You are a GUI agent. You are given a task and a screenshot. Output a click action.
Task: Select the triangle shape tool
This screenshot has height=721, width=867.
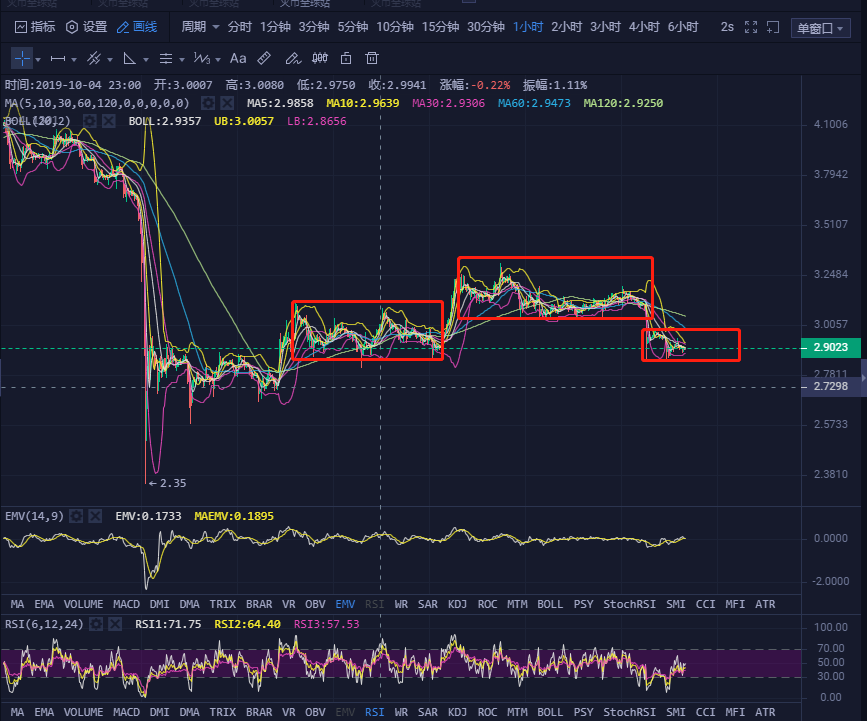tap(129, 58)
